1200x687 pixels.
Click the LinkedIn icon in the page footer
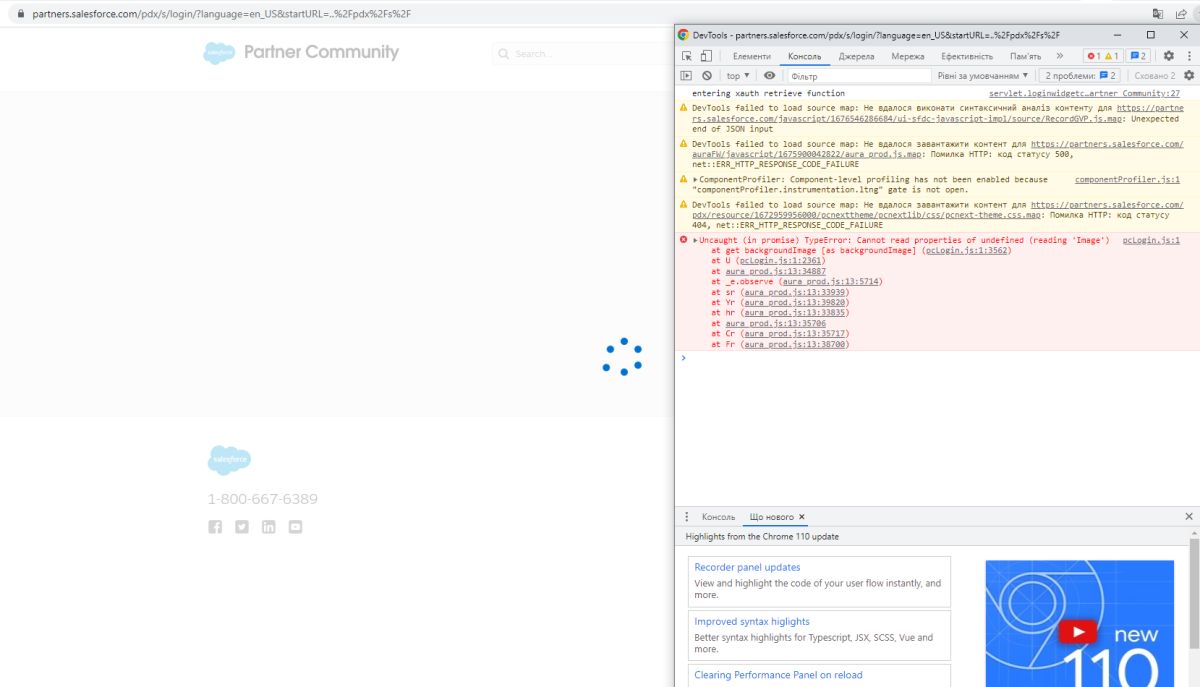268,527
